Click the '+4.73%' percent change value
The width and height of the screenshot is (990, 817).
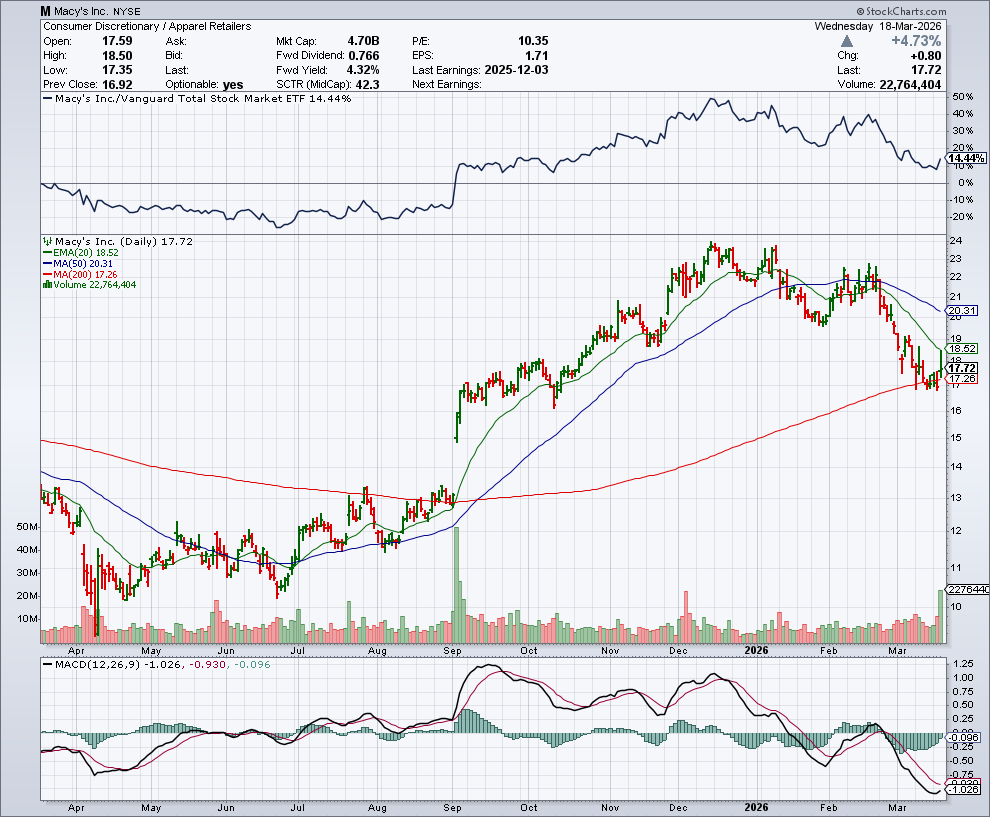(916, 41)
